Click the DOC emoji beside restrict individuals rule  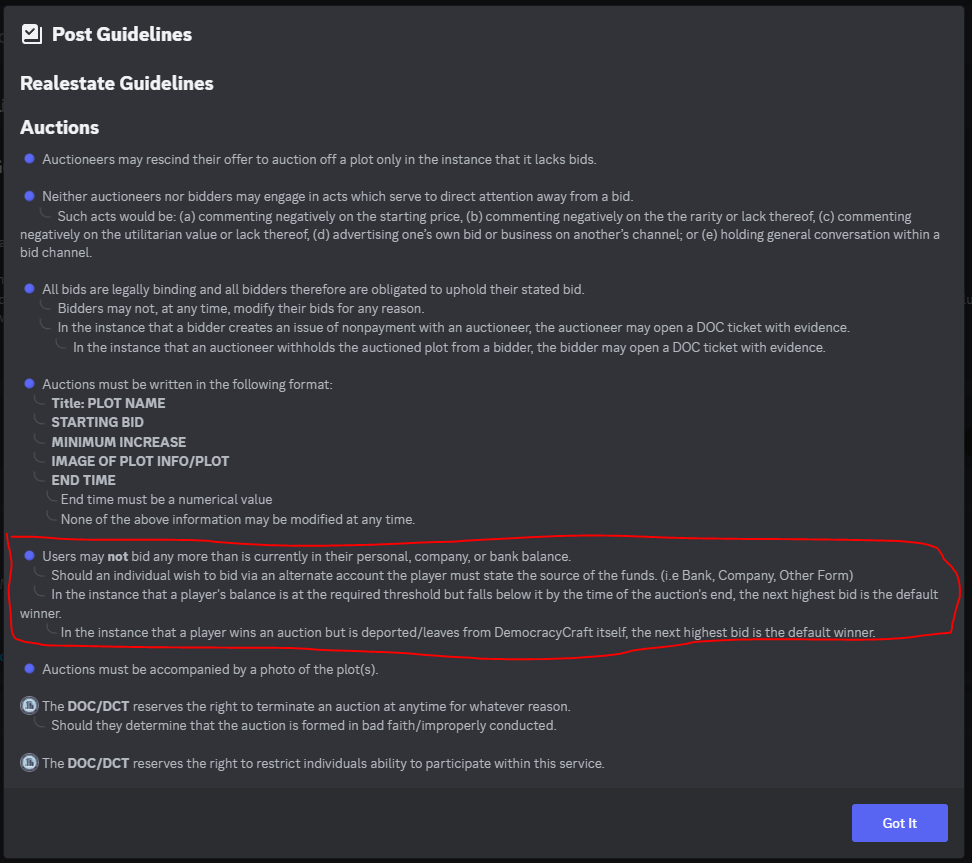point(29,763)
